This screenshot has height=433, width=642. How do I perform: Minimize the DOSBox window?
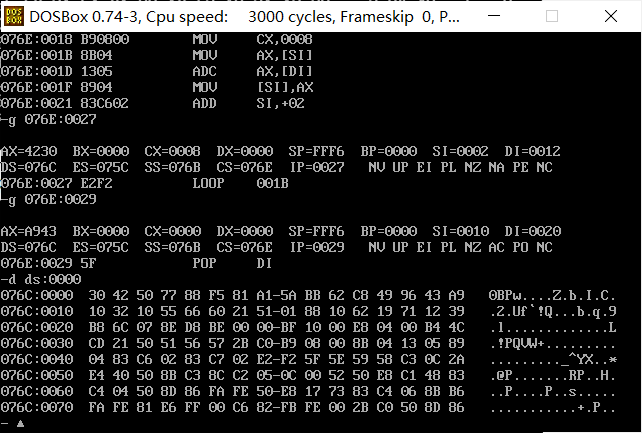(x=494, y=16)
